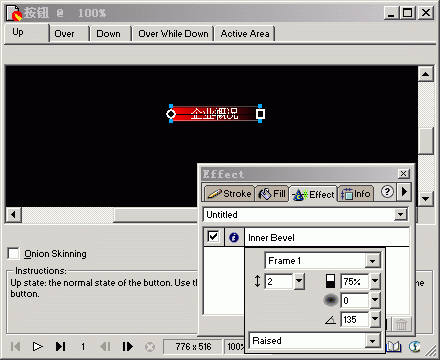Click the globe icon in status bar
The image size is (440, 360).
click(x=414, y=347)
